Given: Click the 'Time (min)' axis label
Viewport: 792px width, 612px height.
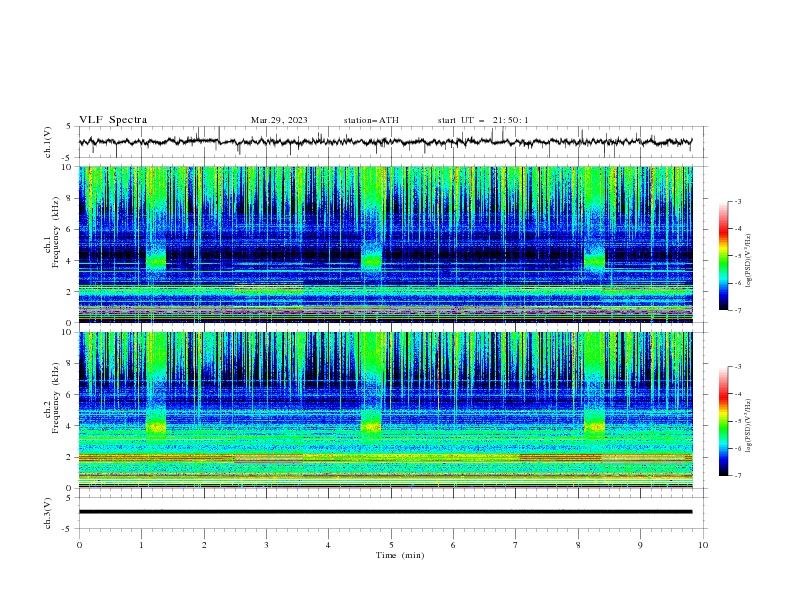Looking at the screenshot, I should tap(400, 555).
